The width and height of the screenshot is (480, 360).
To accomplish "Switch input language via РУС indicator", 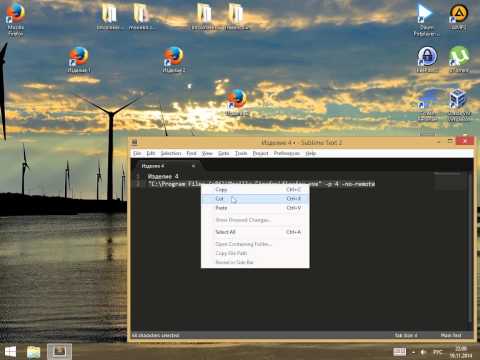I will coord(438,352).
